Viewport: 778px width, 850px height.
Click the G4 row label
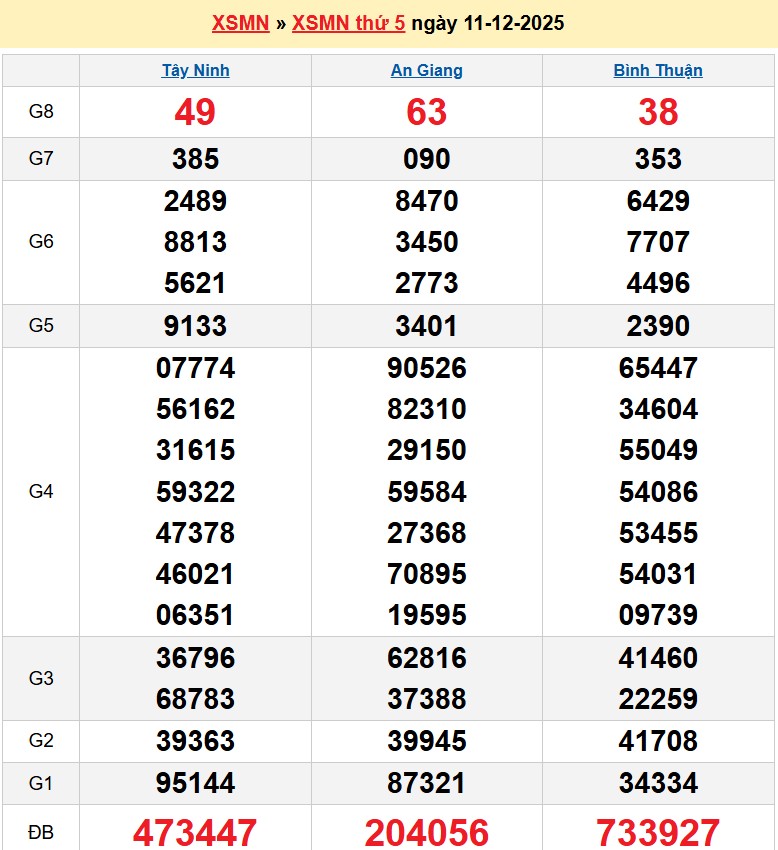point(41,491)
